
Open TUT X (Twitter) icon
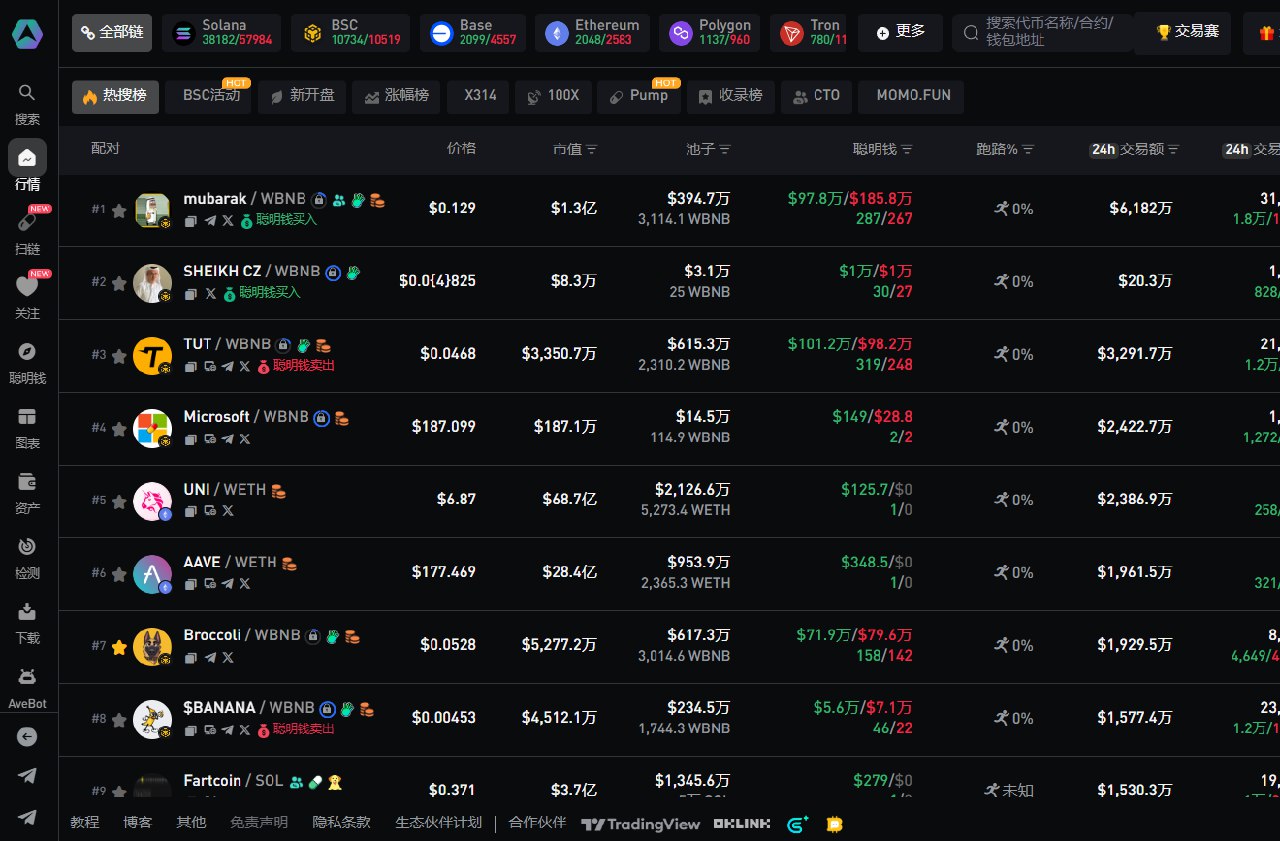(245, 366)
